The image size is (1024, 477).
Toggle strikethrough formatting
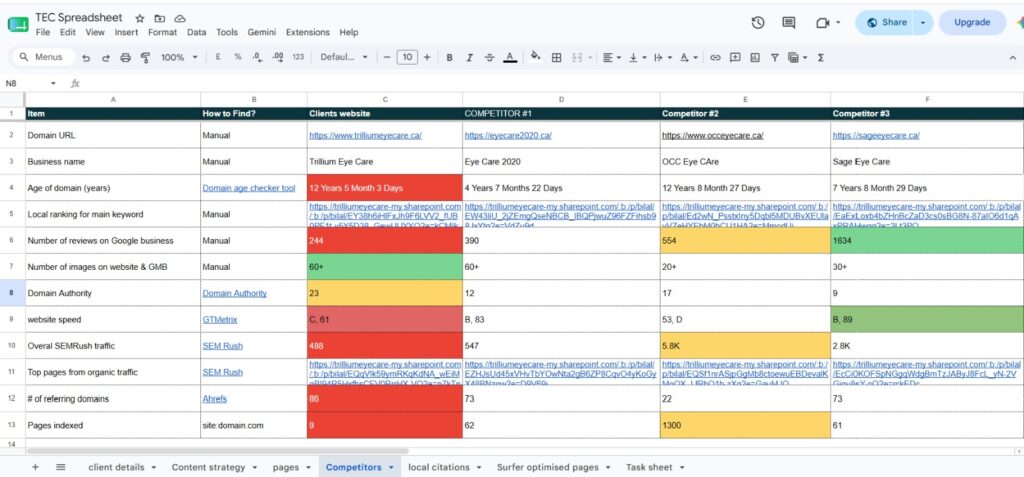click(489, 58)
